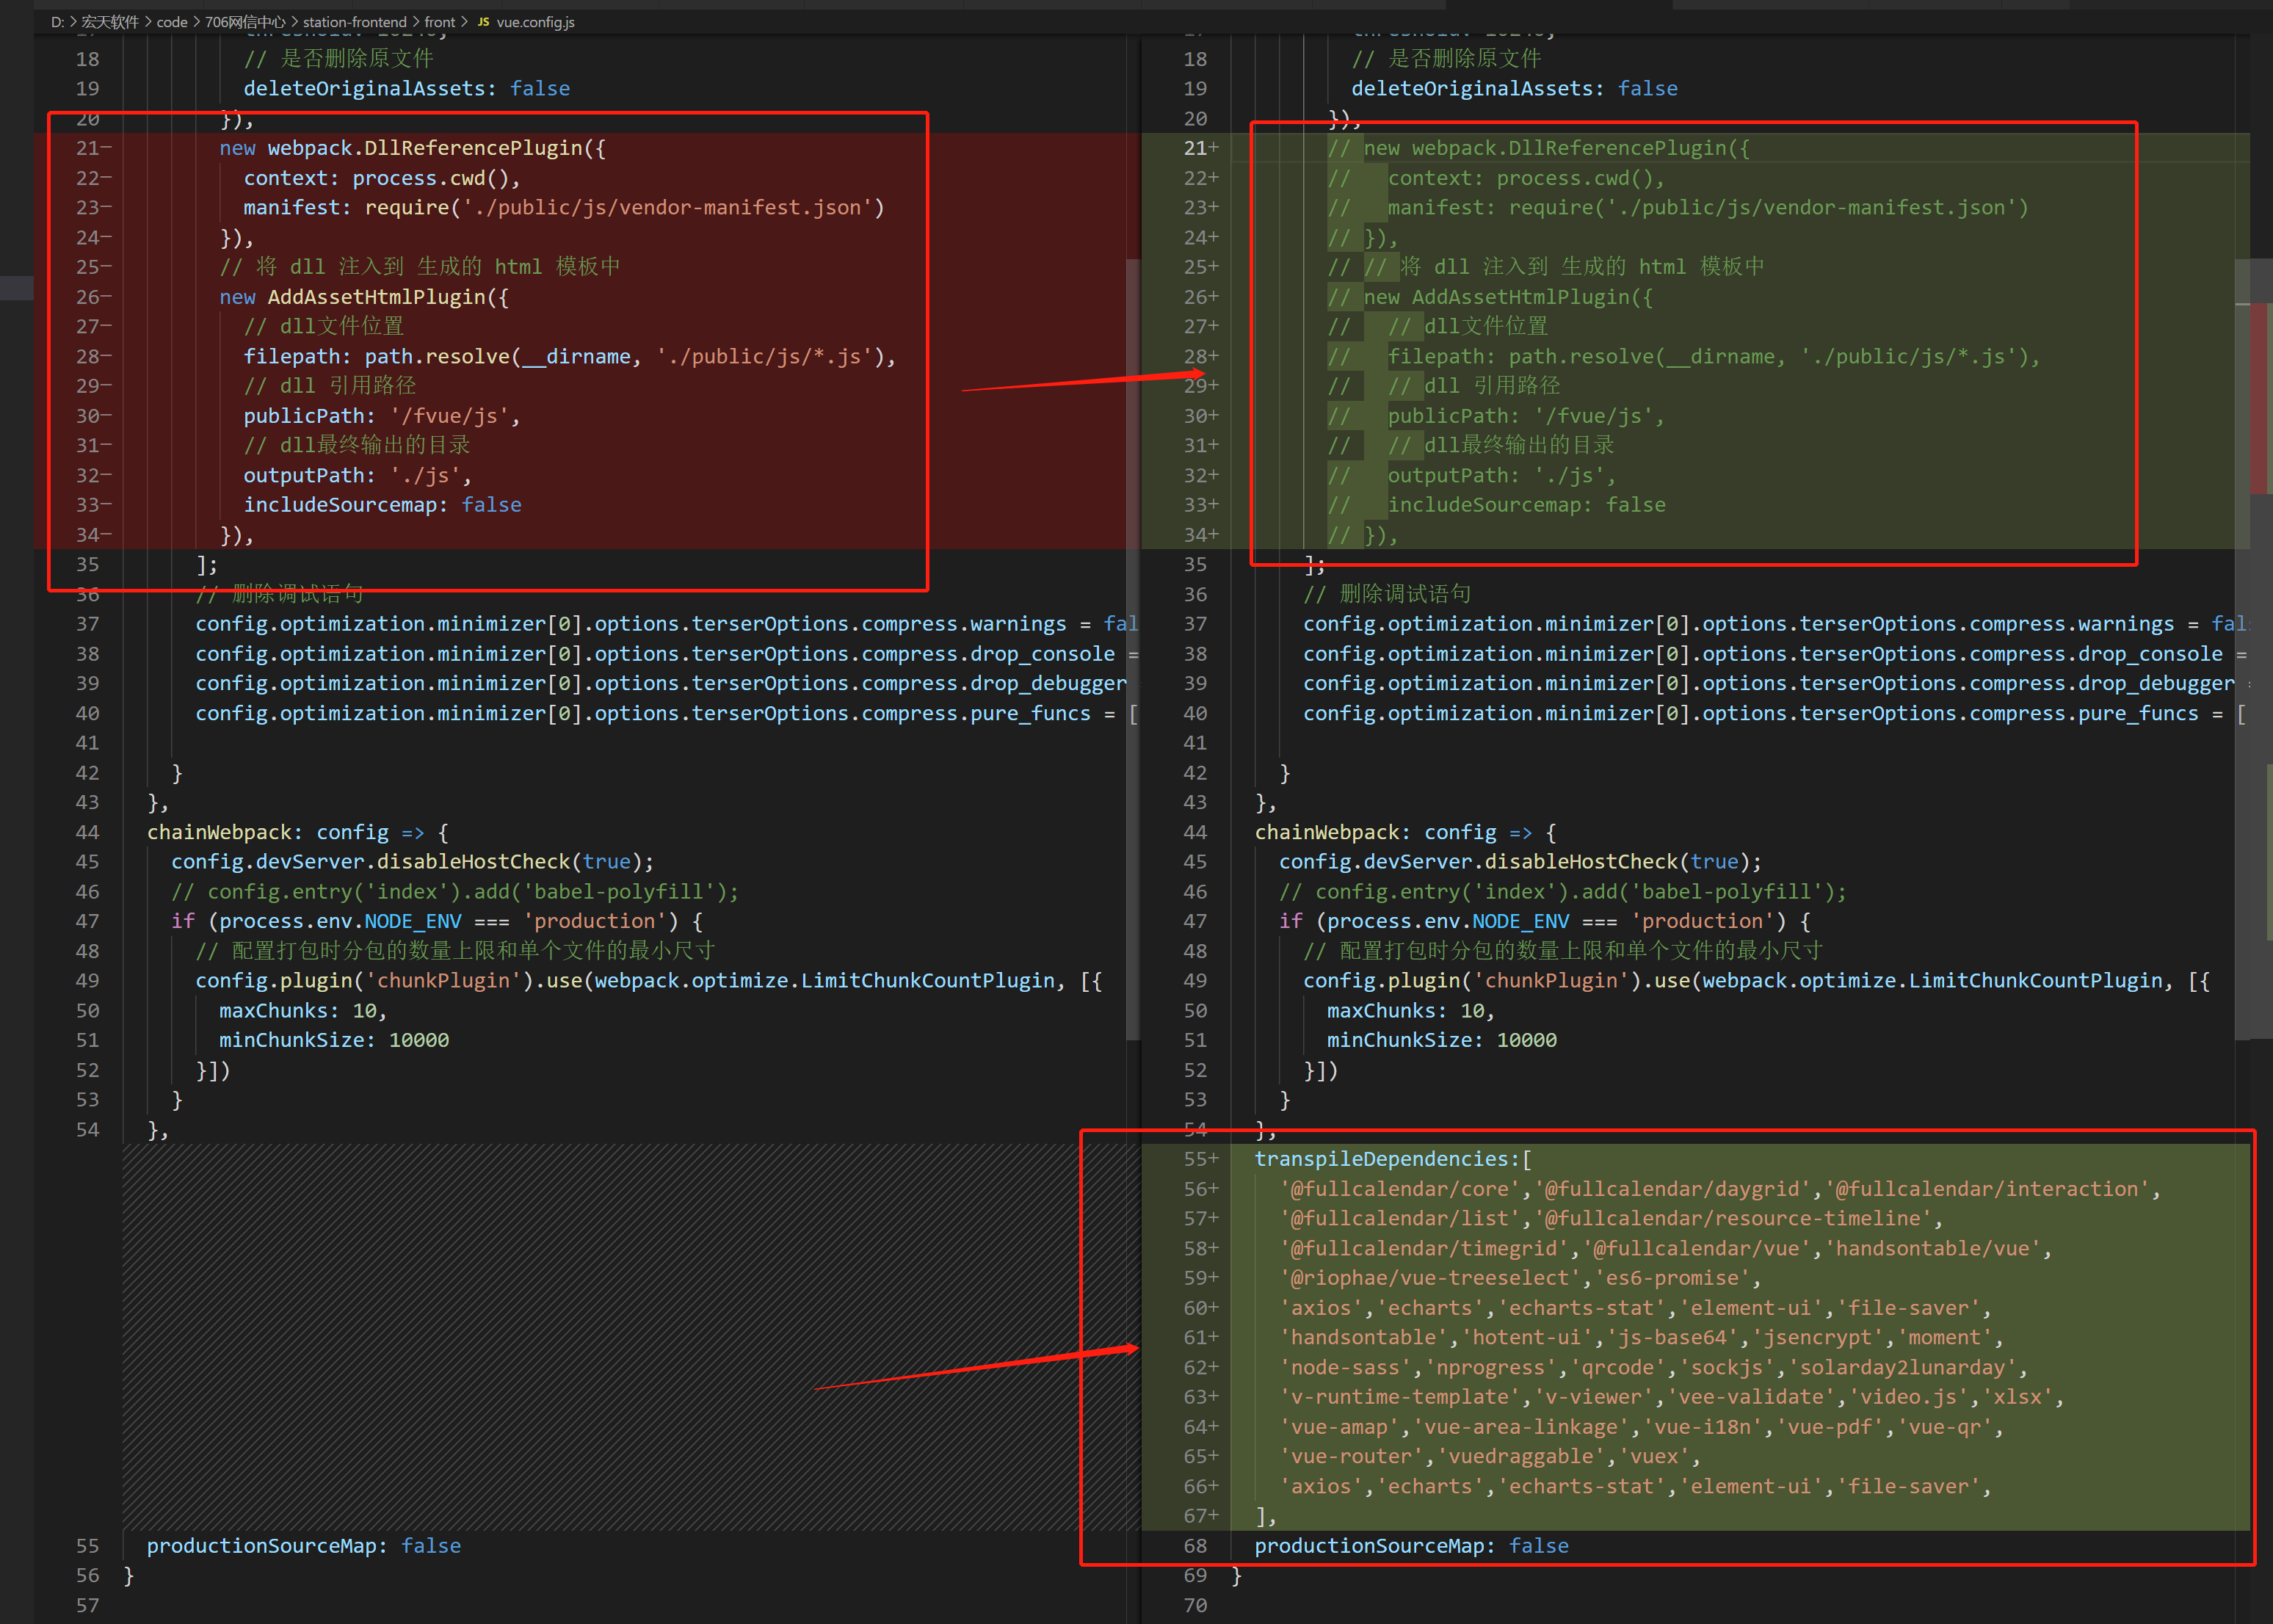
Task: Click the D: drive breadcrumb root
Action: 58,22
